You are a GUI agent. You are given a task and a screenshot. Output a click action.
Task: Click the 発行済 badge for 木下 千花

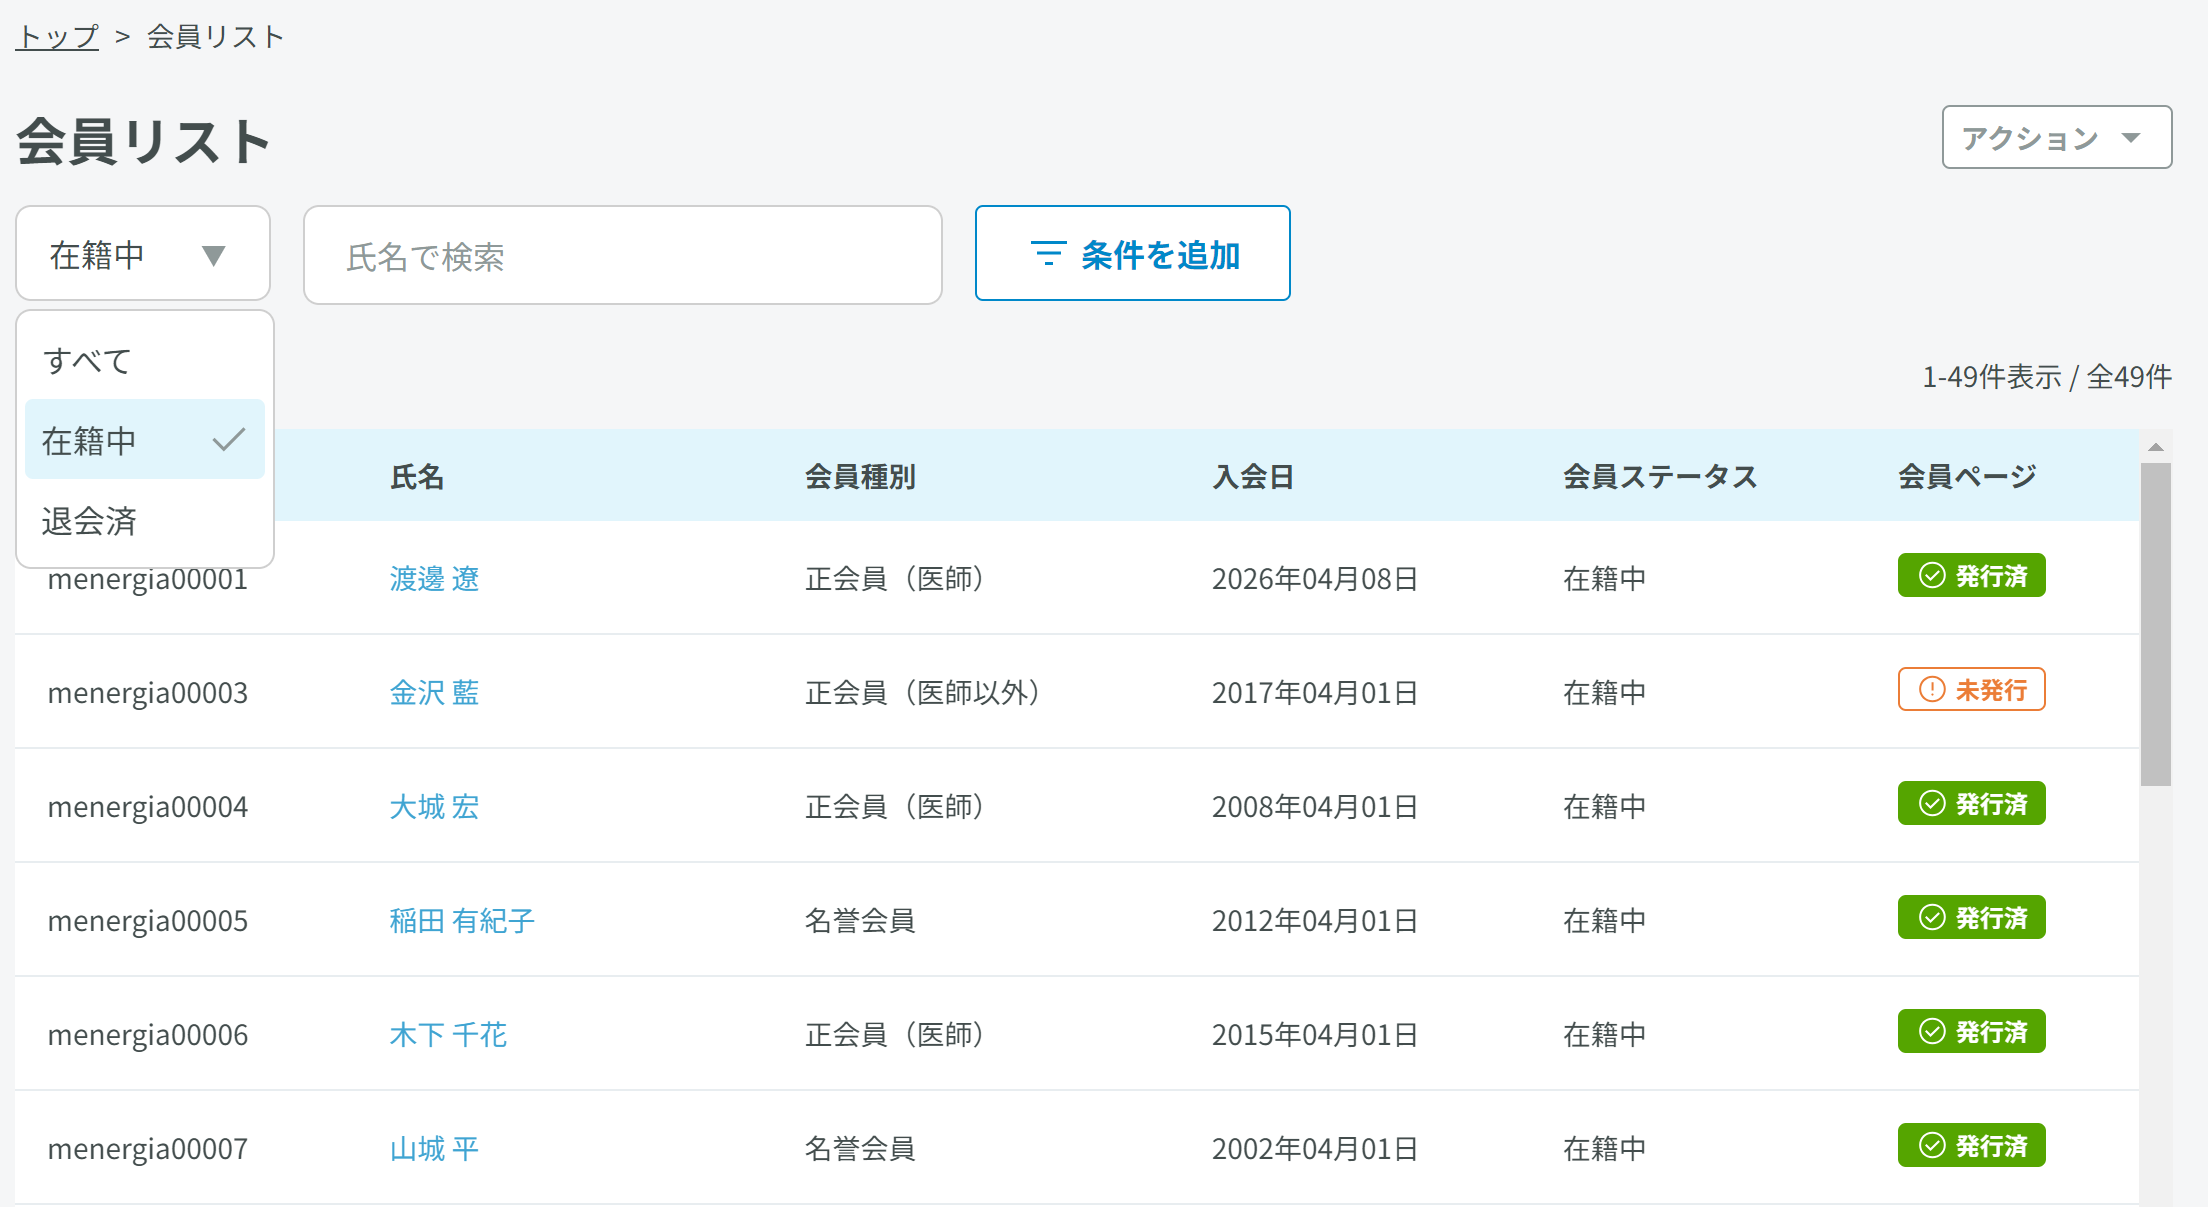(x=1971, y=1032)
